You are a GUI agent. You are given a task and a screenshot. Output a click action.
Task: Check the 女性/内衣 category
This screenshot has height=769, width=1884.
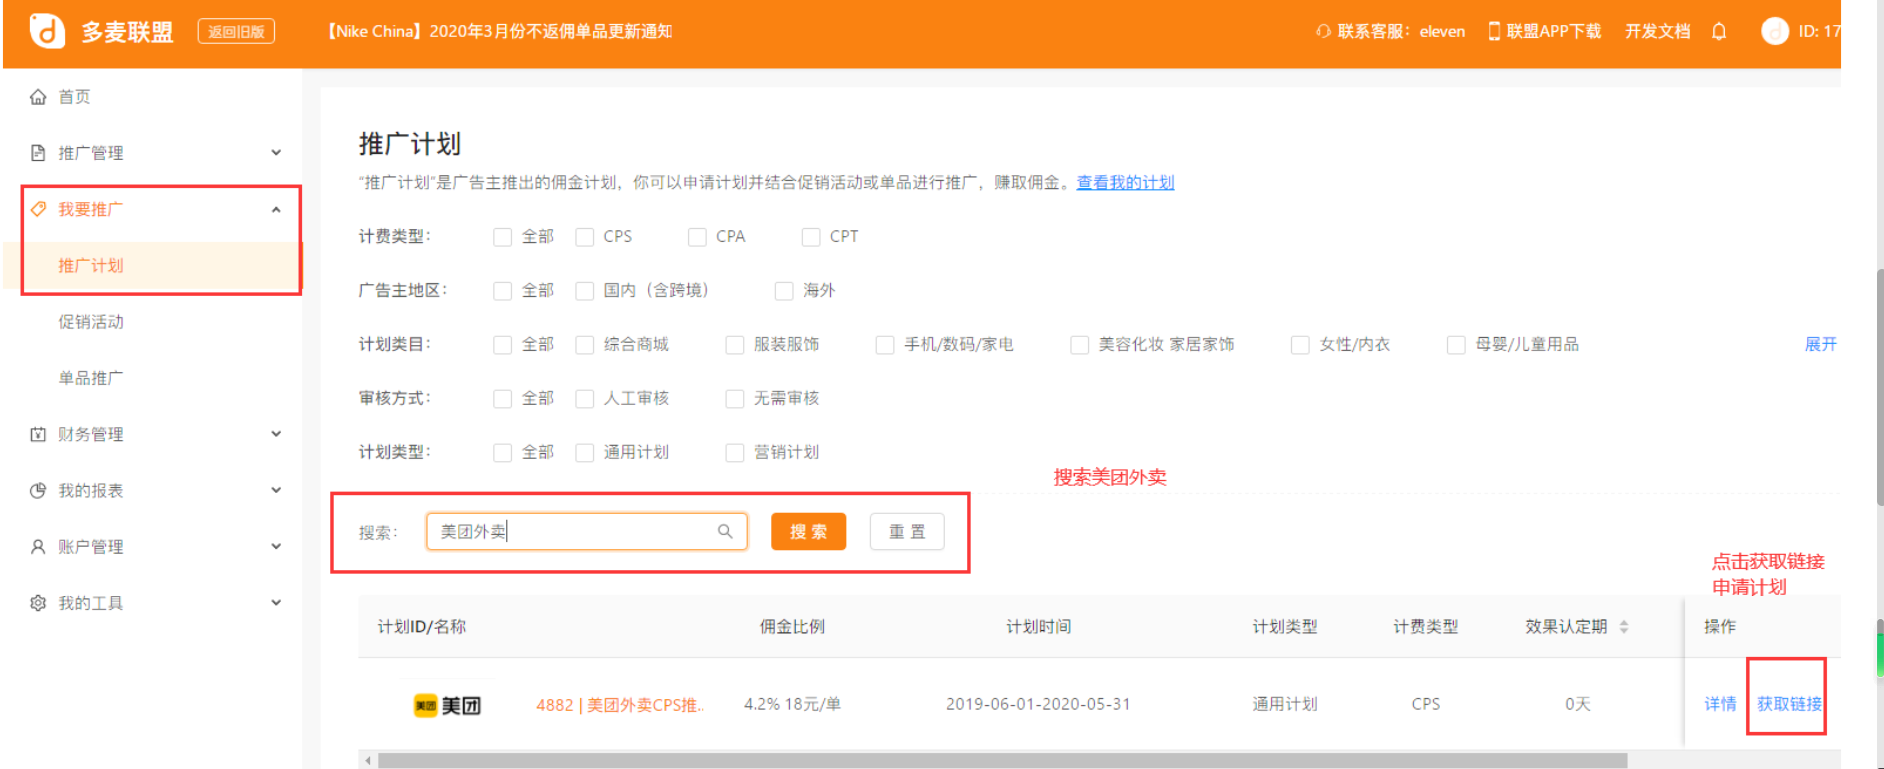[x=1300, y=345]
